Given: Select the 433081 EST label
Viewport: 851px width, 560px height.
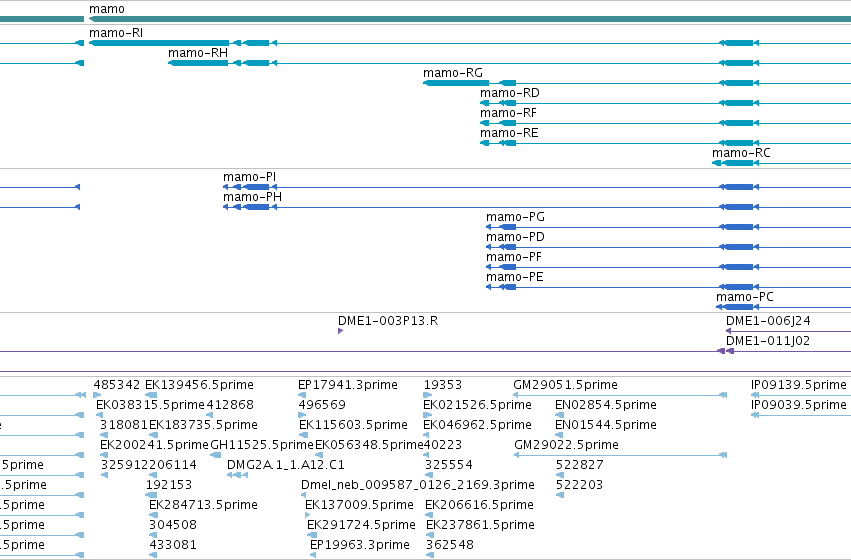Looking at the screenshot, I should [x=173, y=545].
